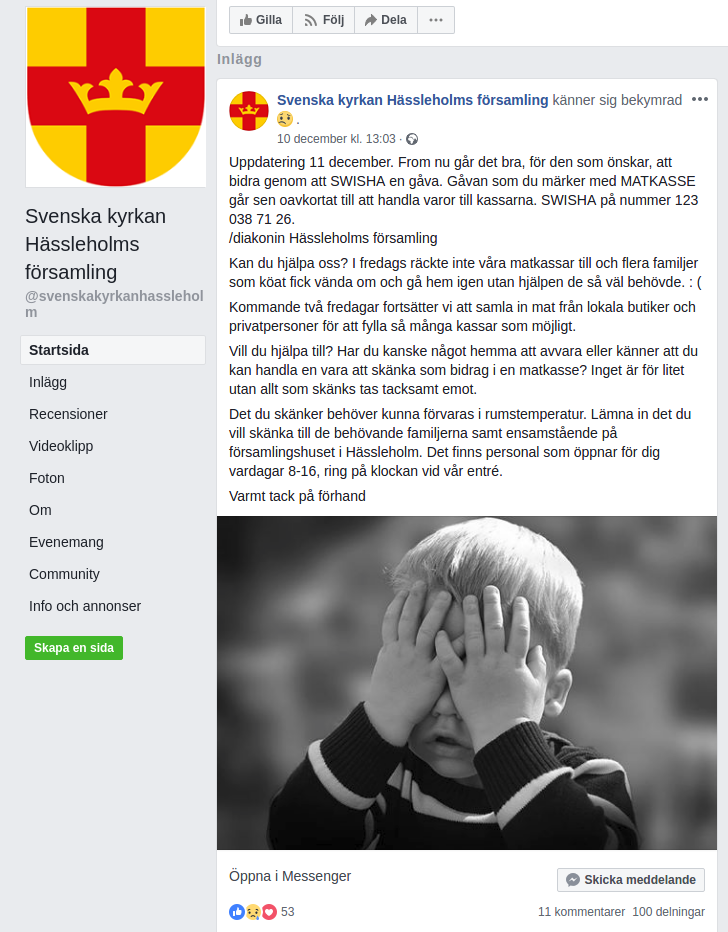This screenshot has height=932, width=728.
Task: Click the green Skapa en sida button
Action: tap(74, 648)
